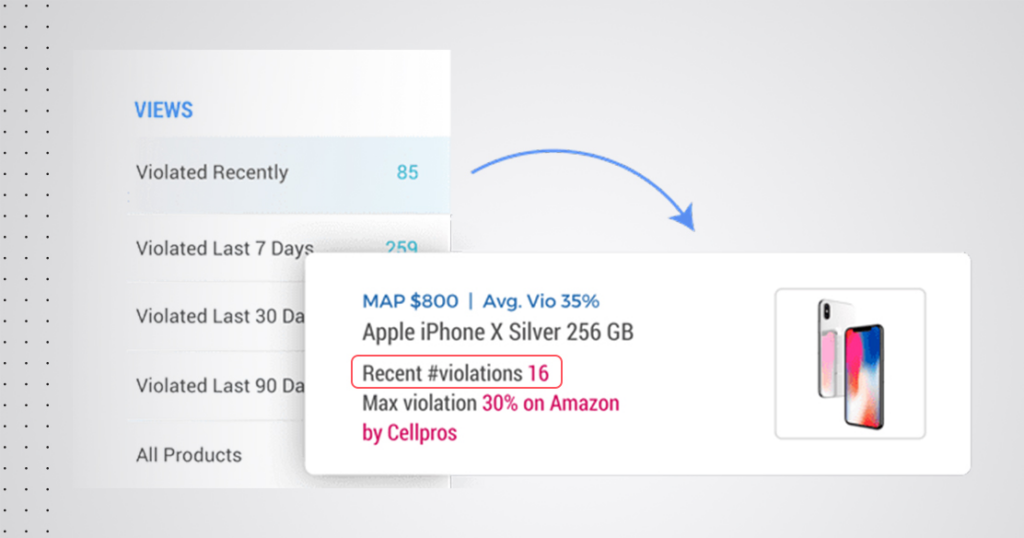This screenshot has height=538, width=1024.
Task: Click the 259 count badge
Action: coord(401,248)
